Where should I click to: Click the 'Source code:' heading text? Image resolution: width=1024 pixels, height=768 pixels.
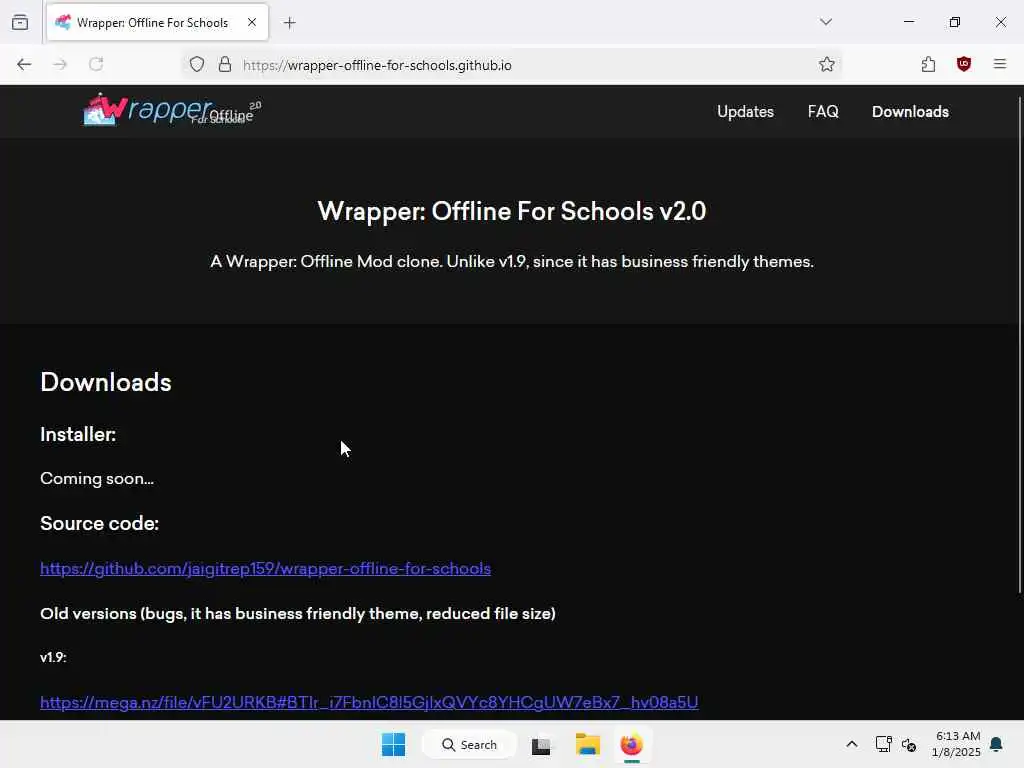click(x=99, y=523)
